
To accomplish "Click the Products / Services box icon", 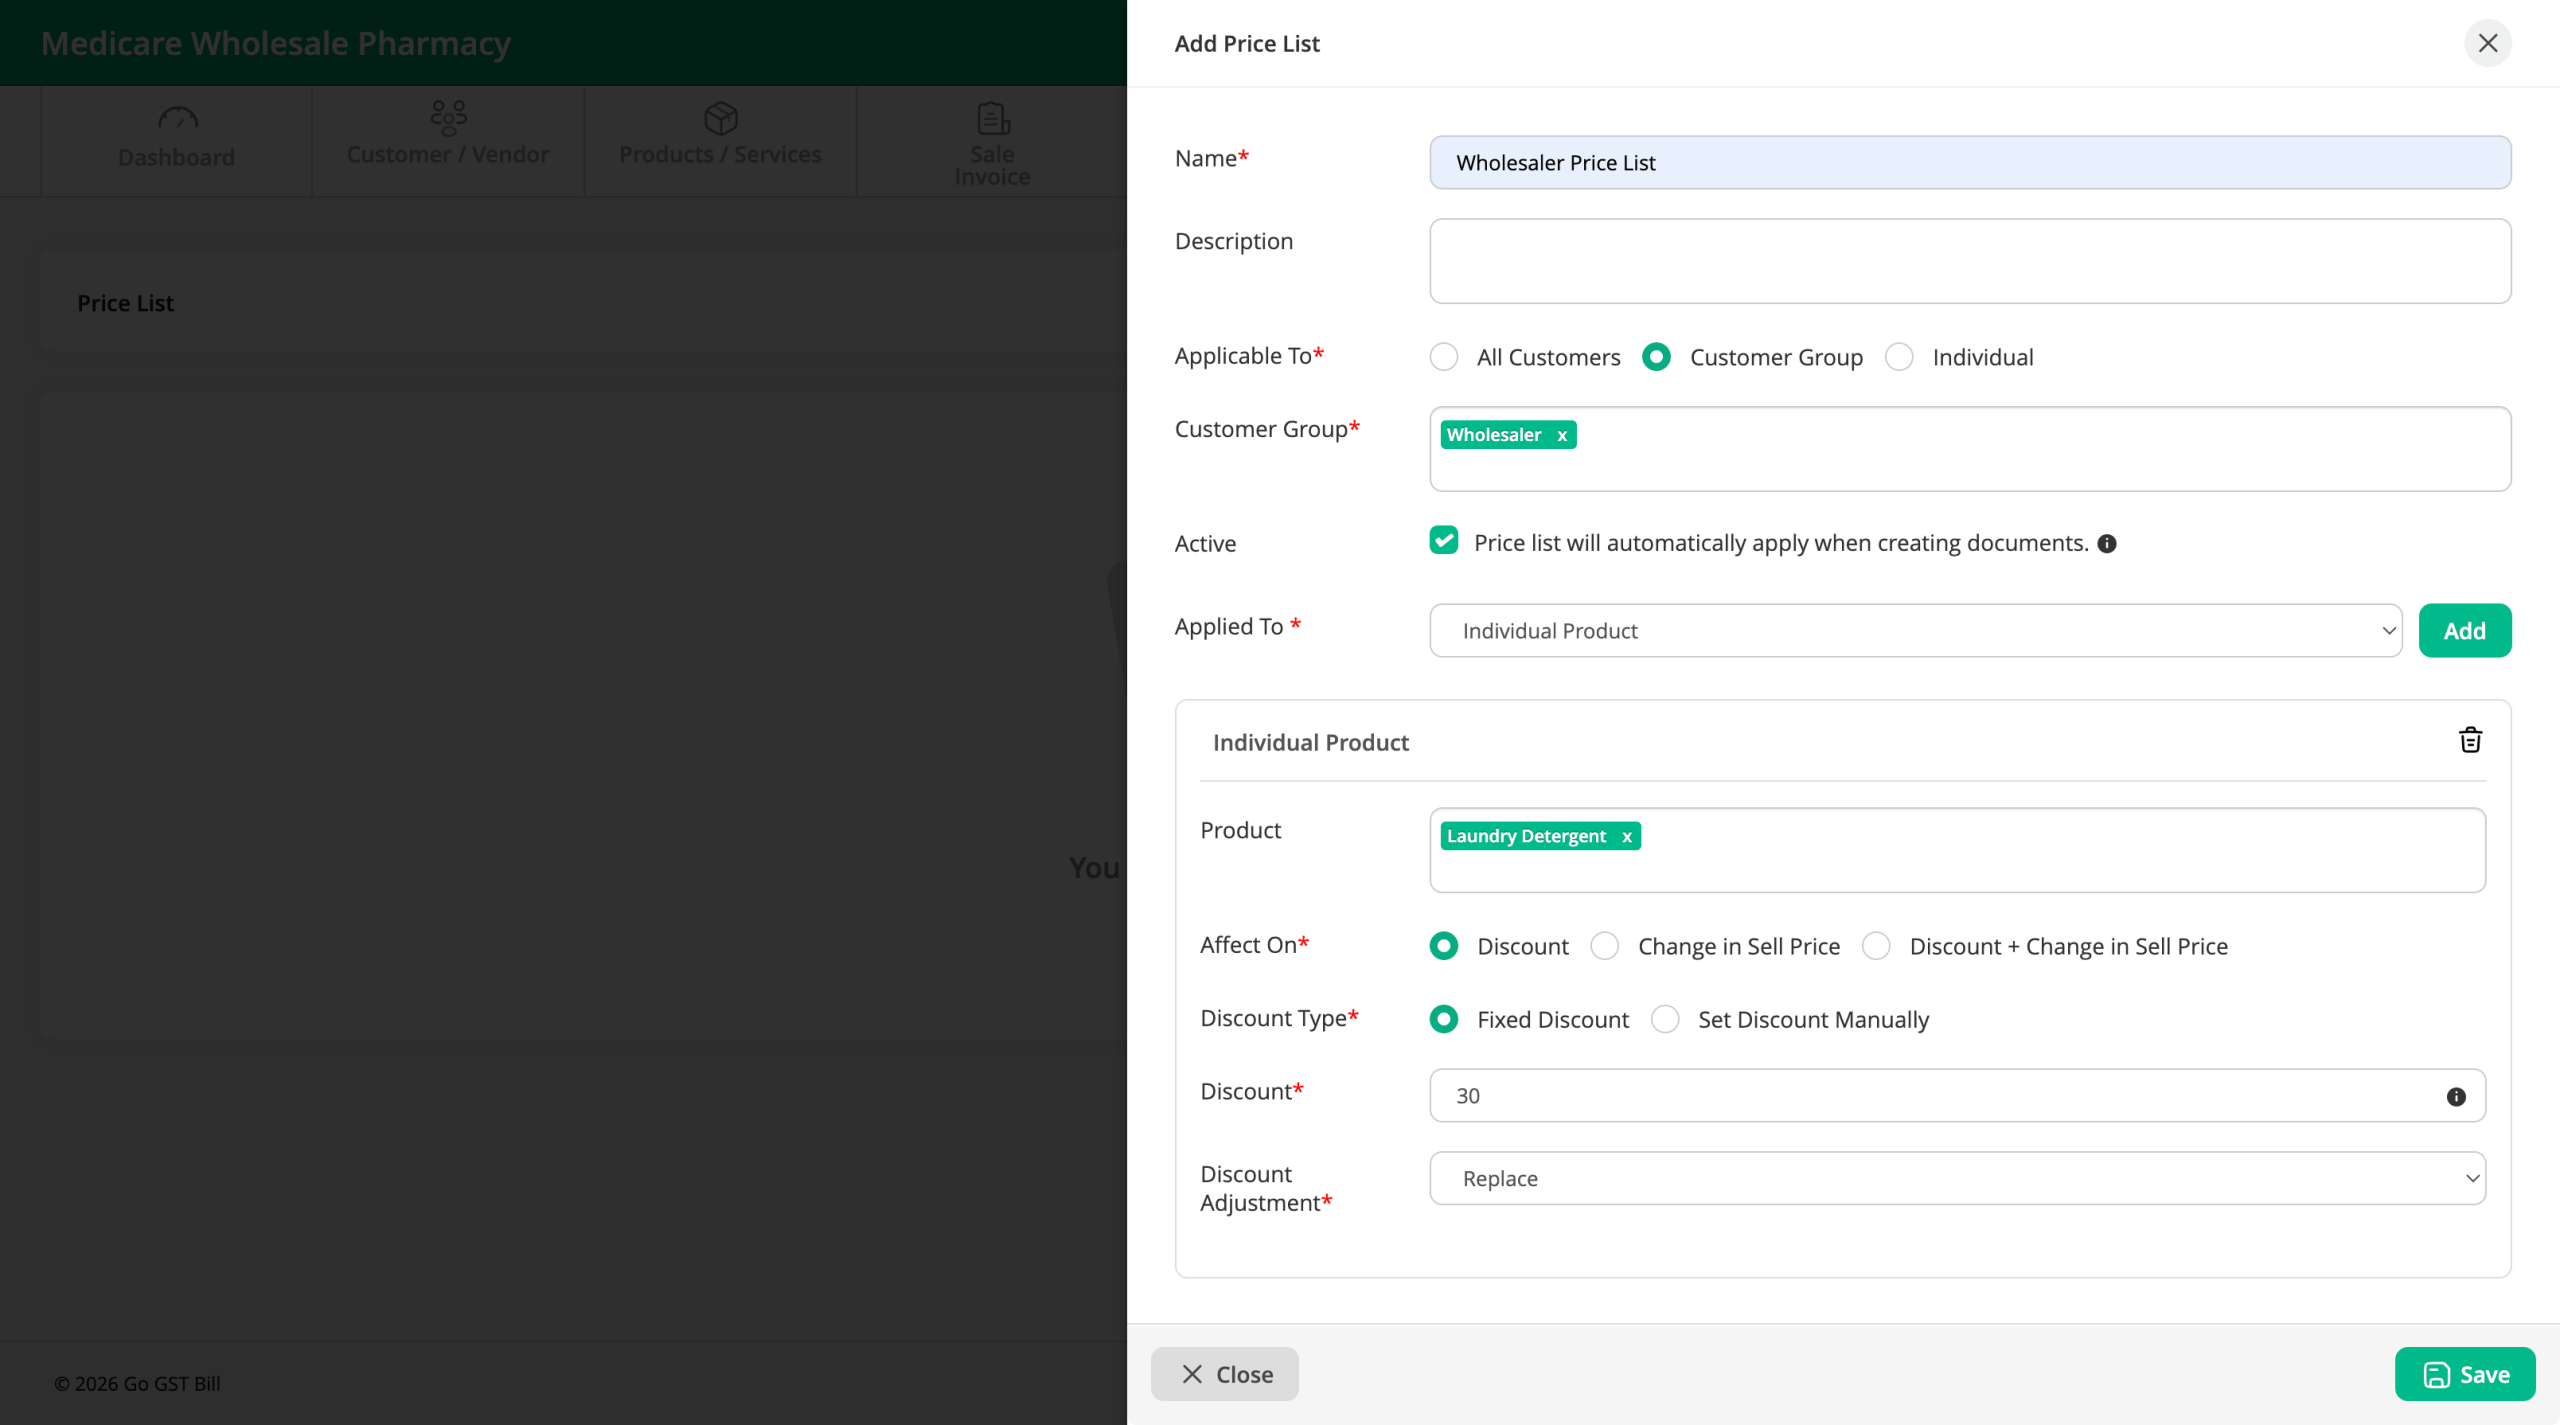I will (x=720, y=119).
